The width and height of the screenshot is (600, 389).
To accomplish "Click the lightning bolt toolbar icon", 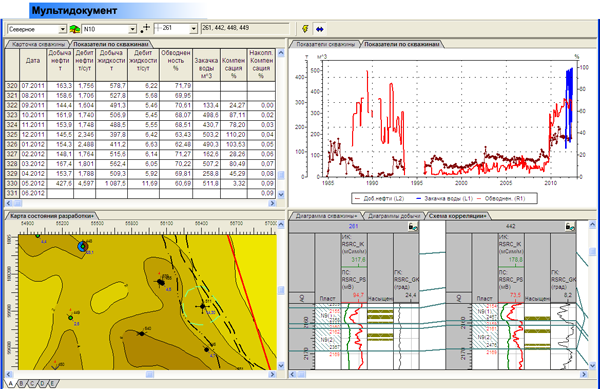I will (305, 29).
